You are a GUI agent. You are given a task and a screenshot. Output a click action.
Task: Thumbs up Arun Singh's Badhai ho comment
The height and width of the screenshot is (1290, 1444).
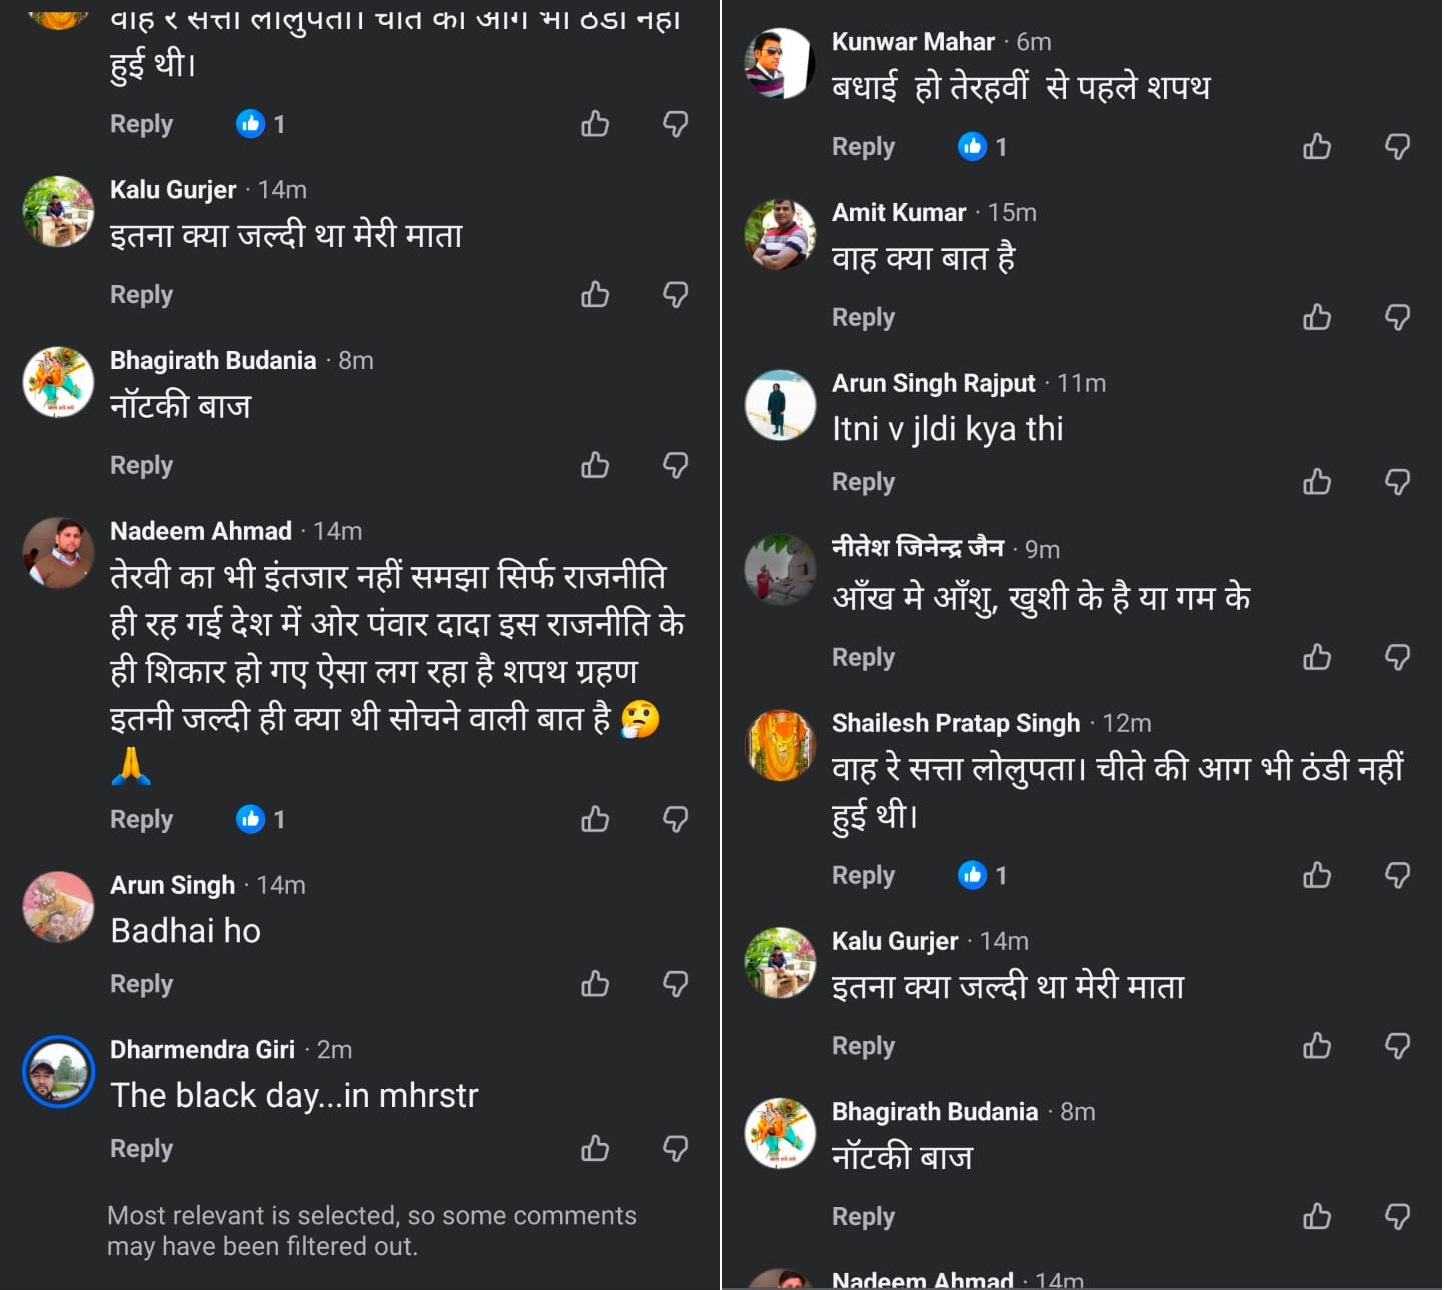coord(595,984)
